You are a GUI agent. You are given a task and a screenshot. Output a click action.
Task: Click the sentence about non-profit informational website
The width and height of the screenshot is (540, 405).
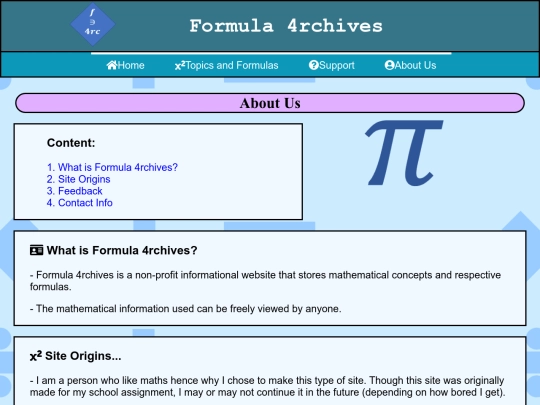(x=265, y=281)
